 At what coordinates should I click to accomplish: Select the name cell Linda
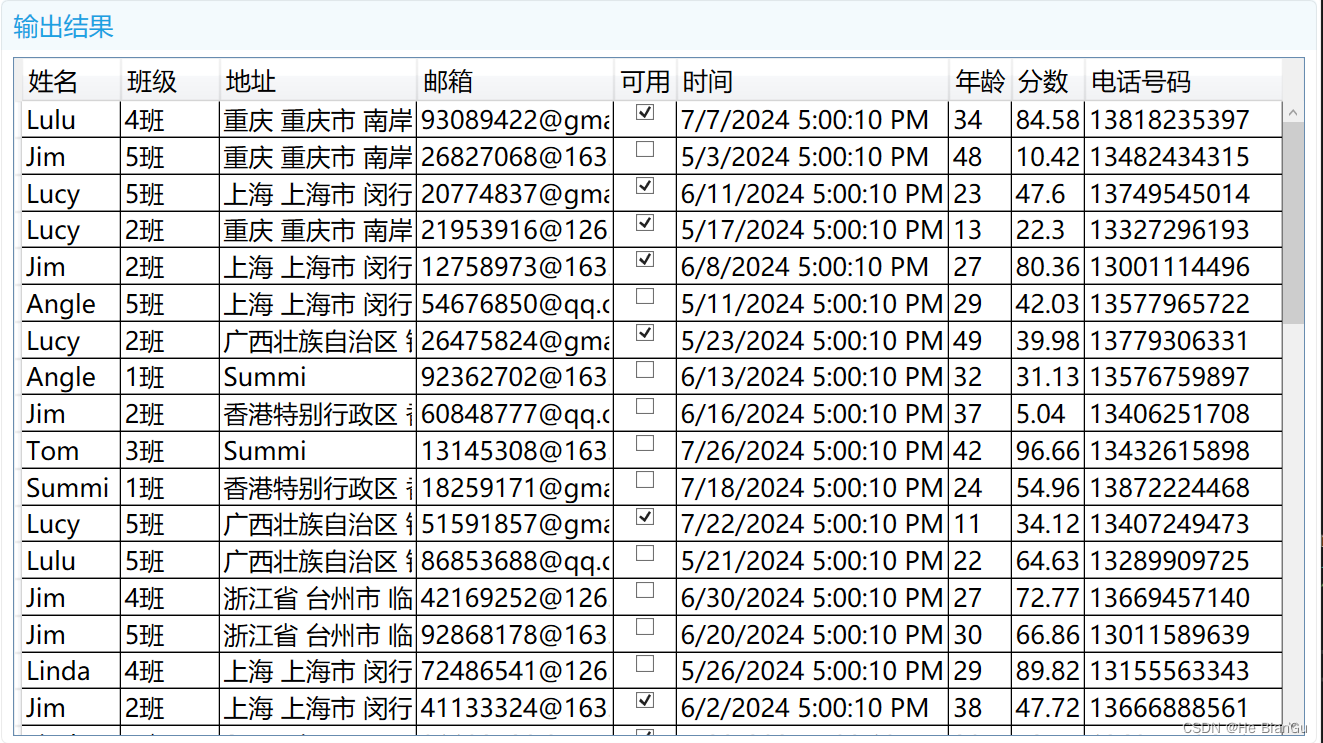click(x=70, y=671)
